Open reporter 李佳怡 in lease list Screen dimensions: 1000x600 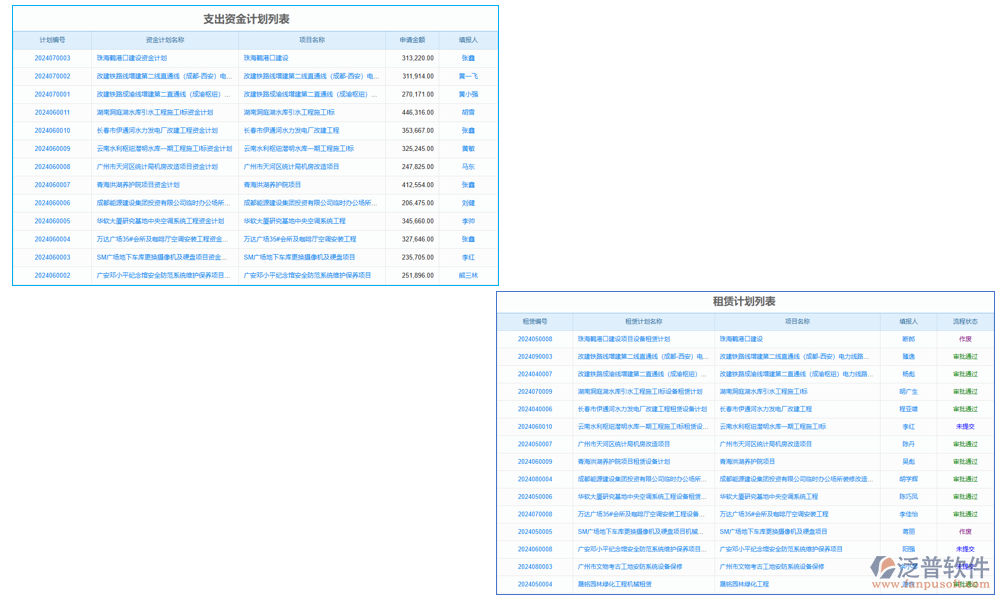908,515
